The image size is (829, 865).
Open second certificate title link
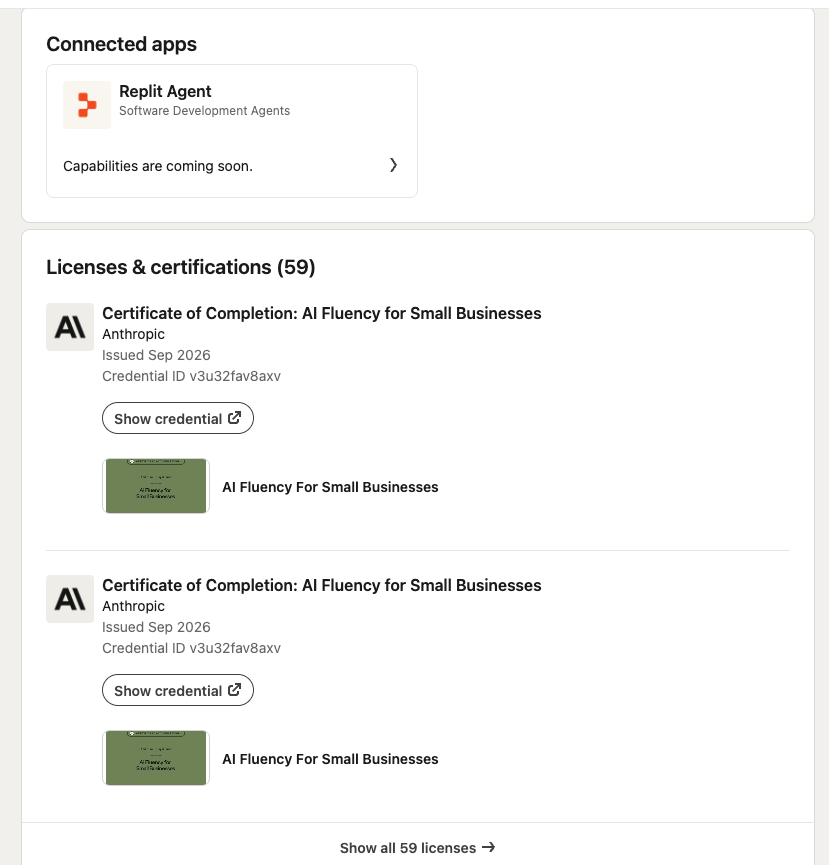tap(322, 585)
